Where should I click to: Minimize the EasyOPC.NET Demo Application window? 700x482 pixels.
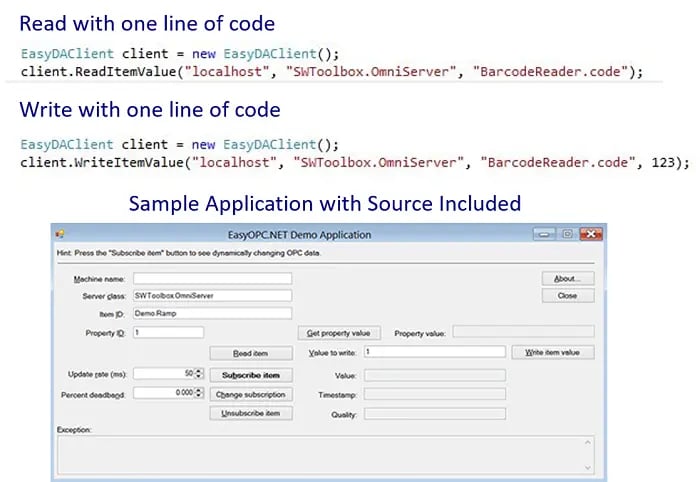tap(544, 235)
